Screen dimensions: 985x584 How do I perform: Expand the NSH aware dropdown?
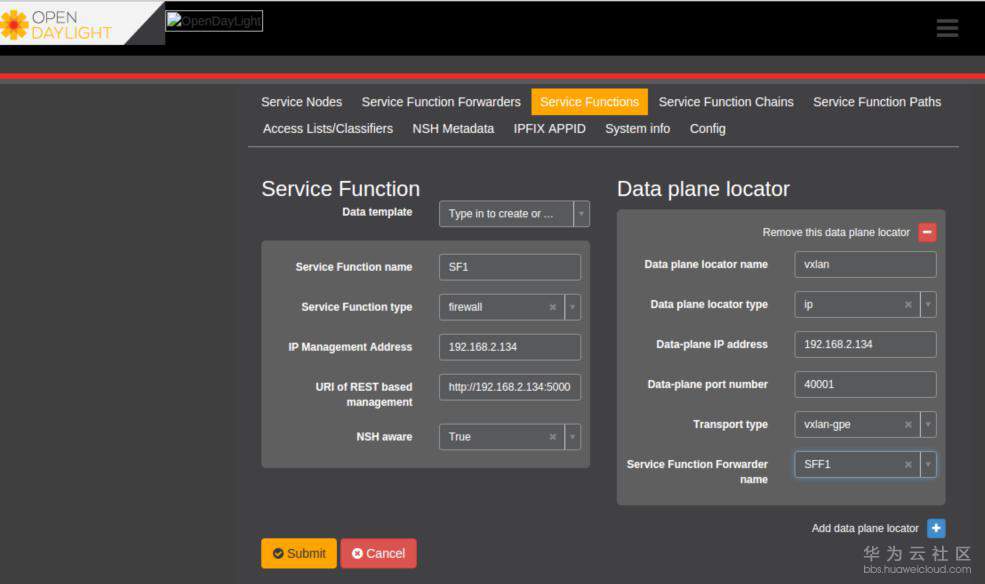(574, 437)
